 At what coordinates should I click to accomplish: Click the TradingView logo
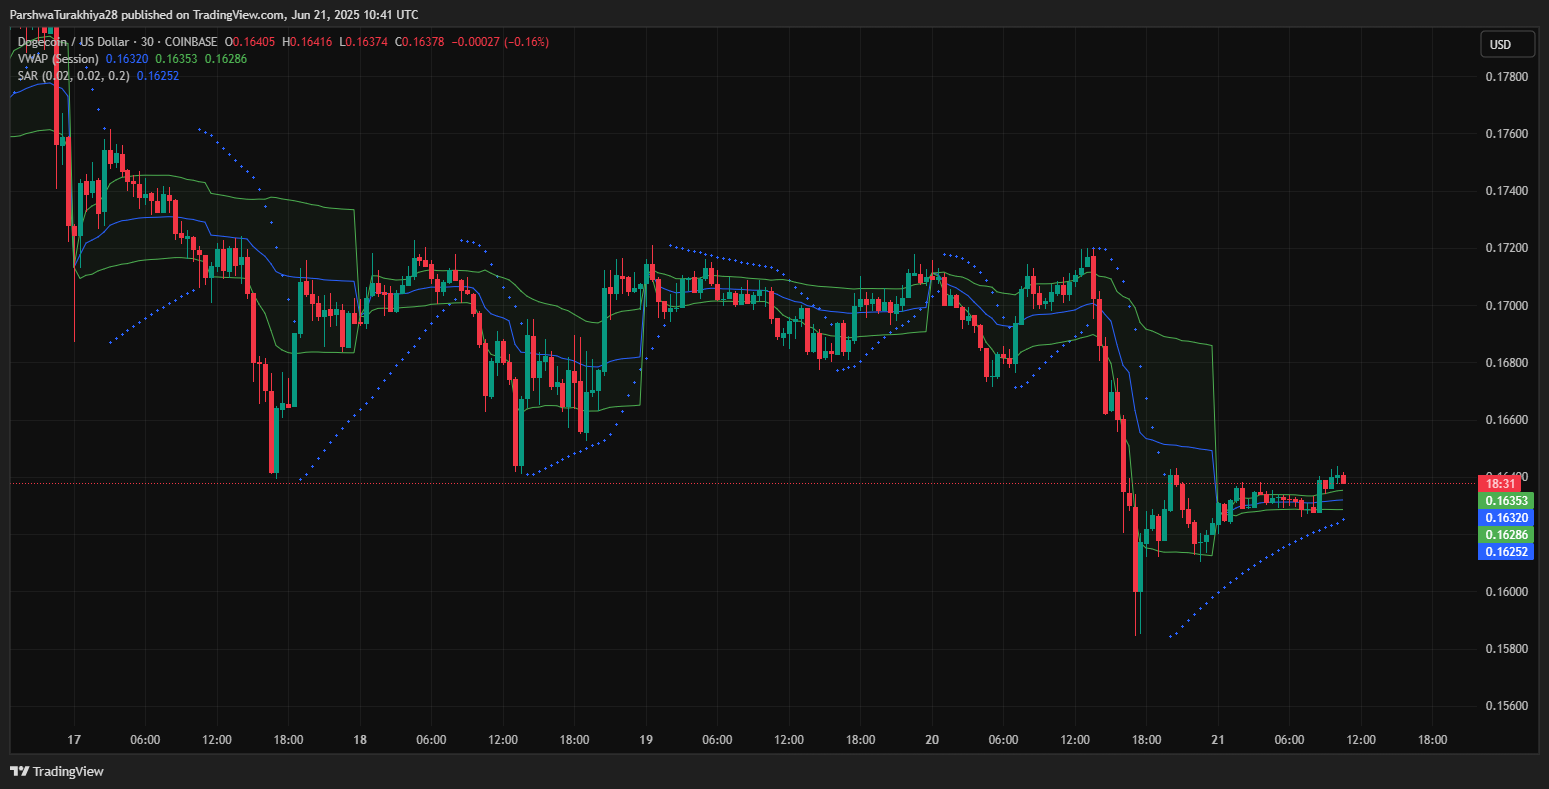pyautogui.click(x=57, y=771)
